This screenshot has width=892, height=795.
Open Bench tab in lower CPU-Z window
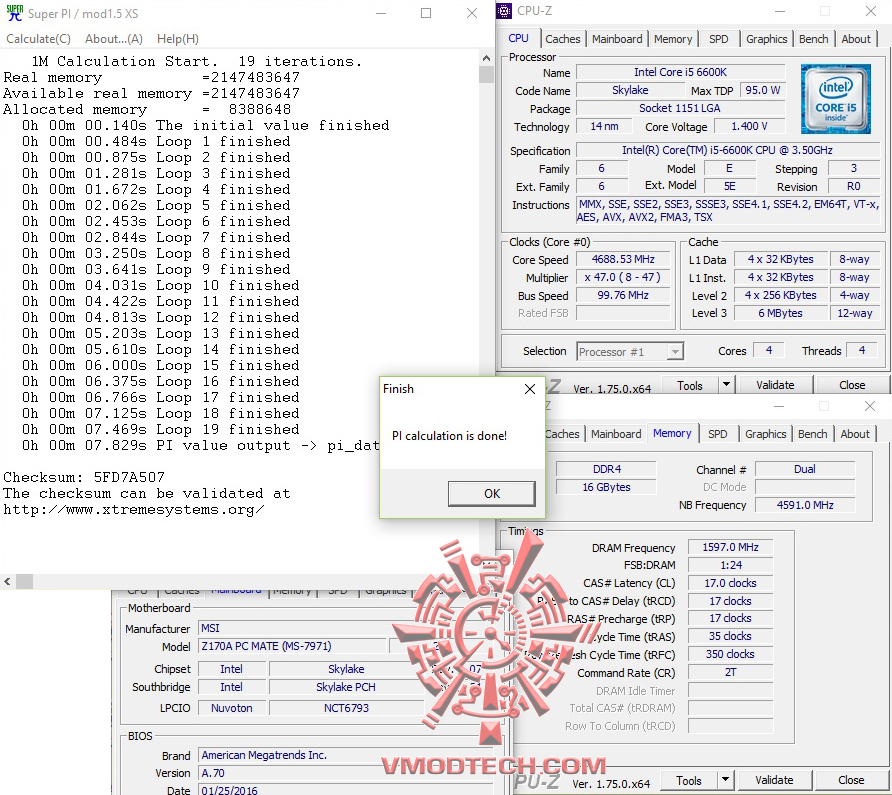click(812, 434)
